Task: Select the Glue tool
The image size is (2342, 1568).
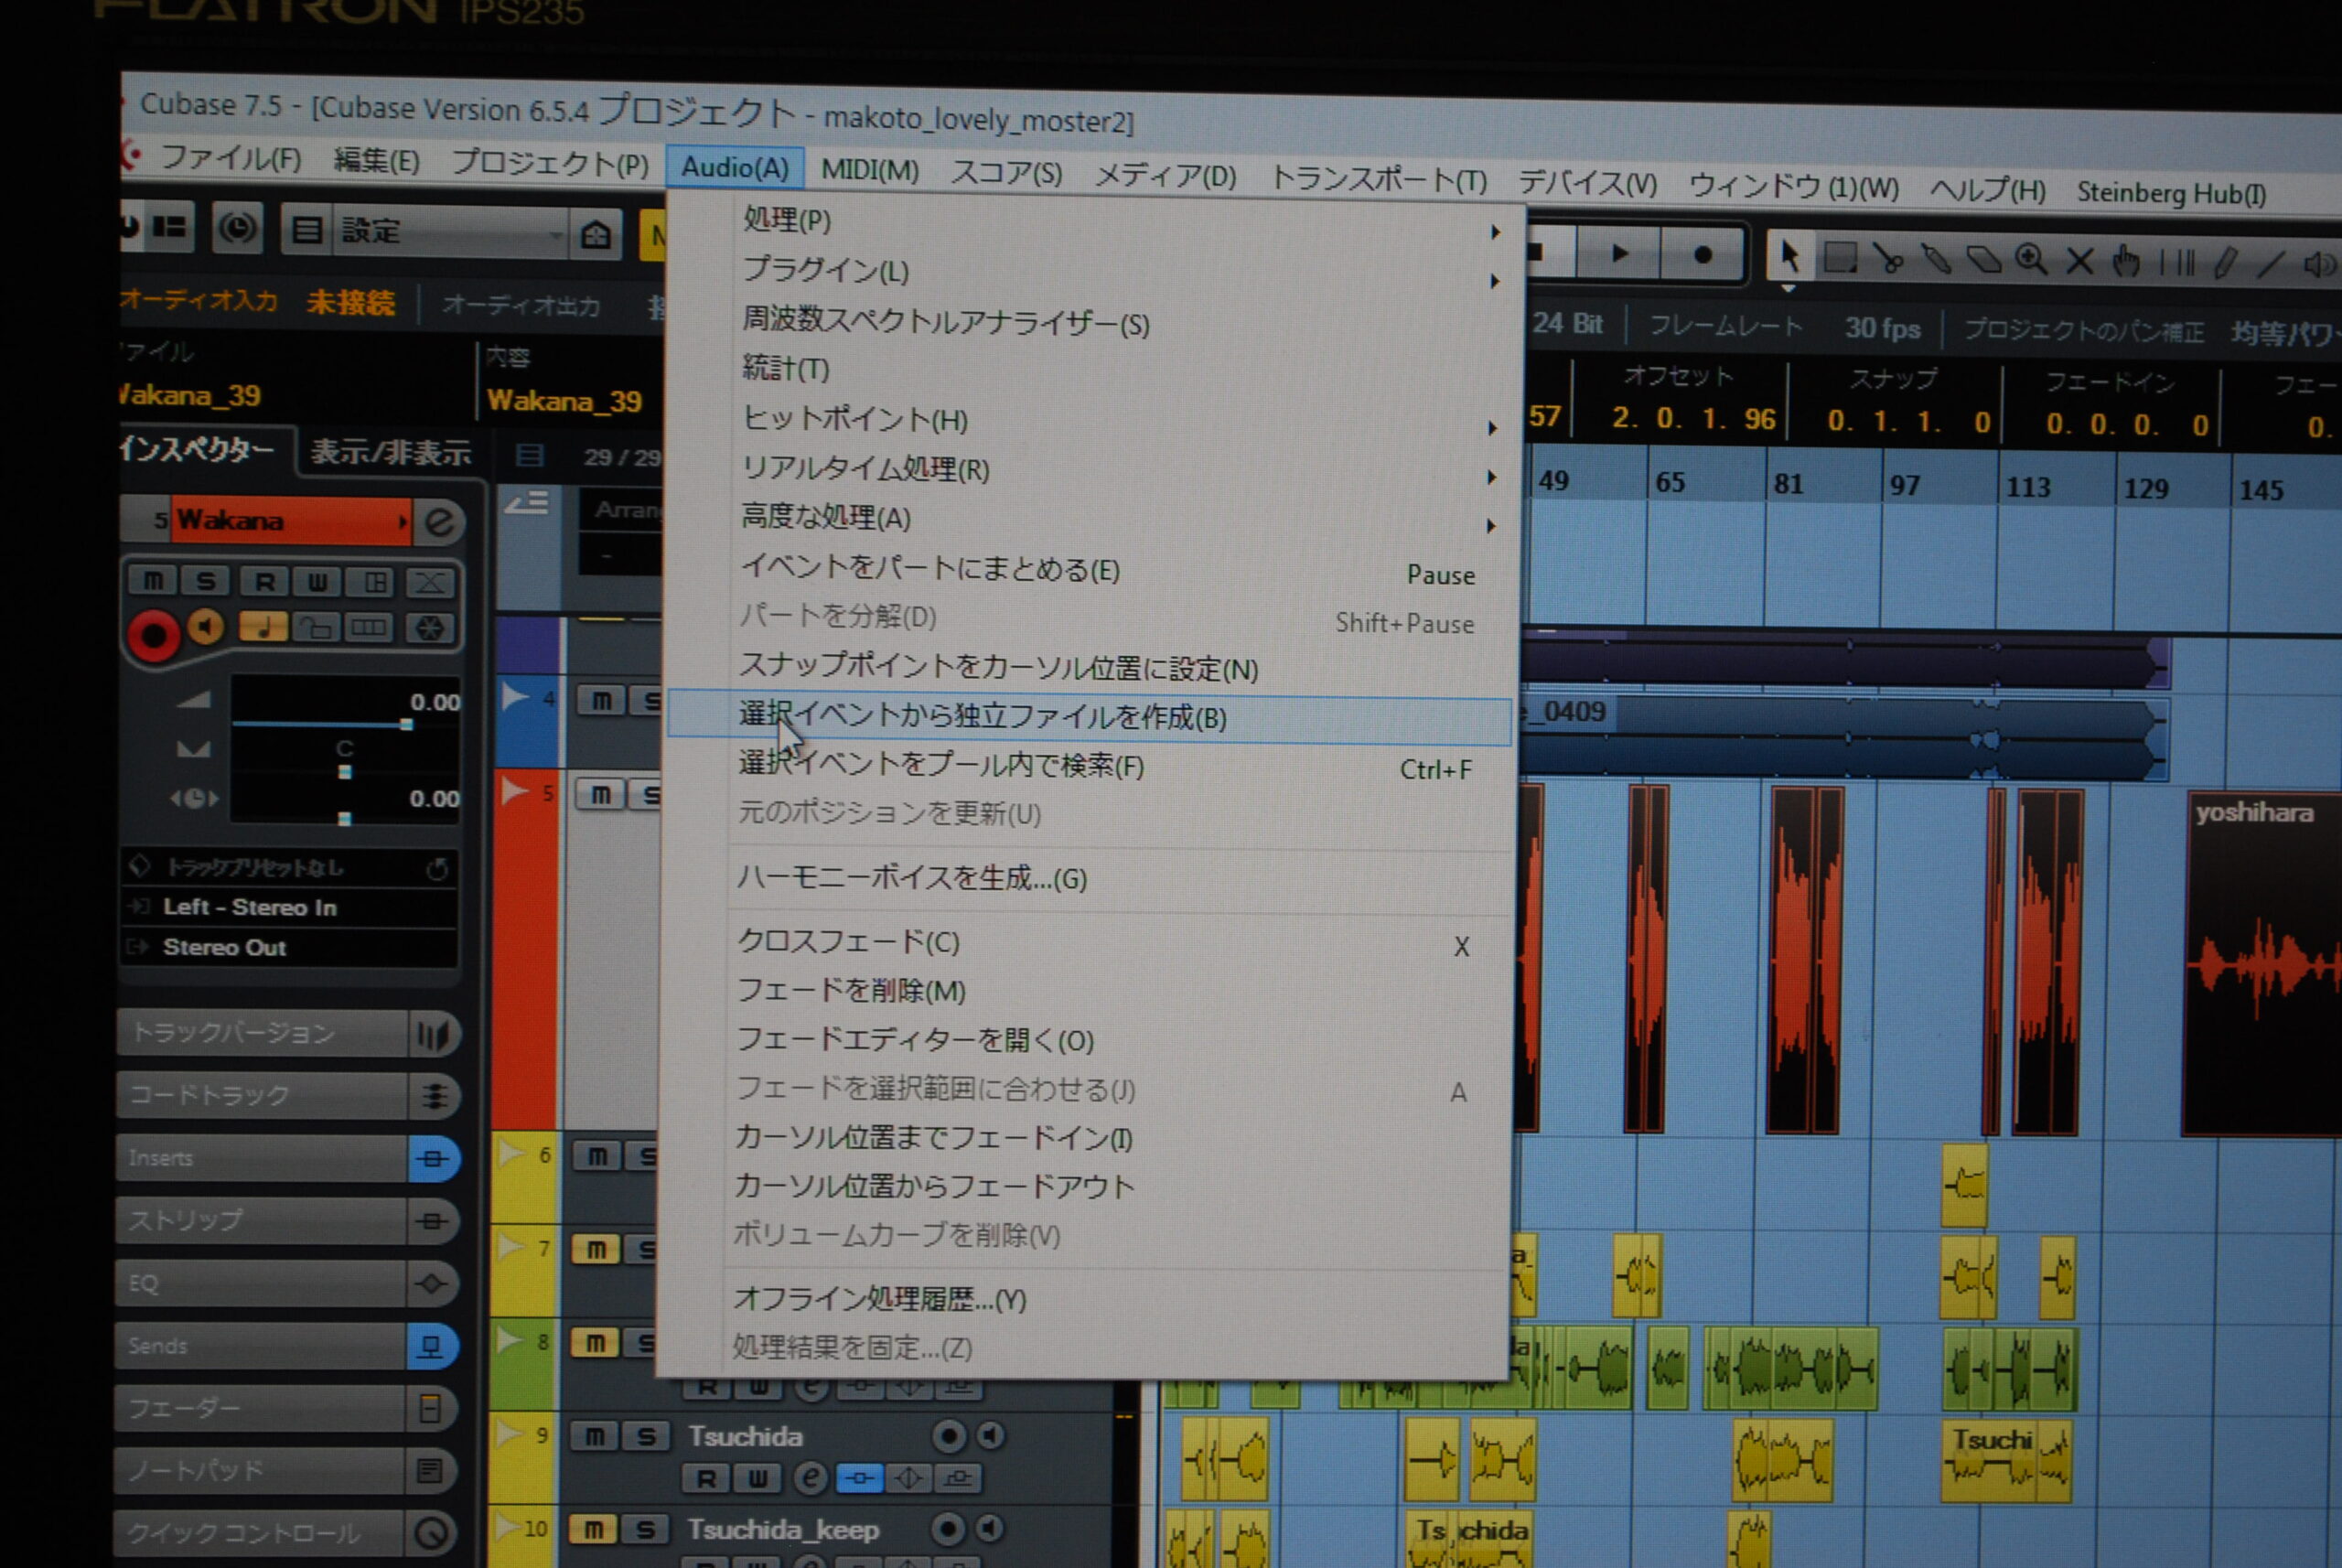Action: tap(1936, 259)
